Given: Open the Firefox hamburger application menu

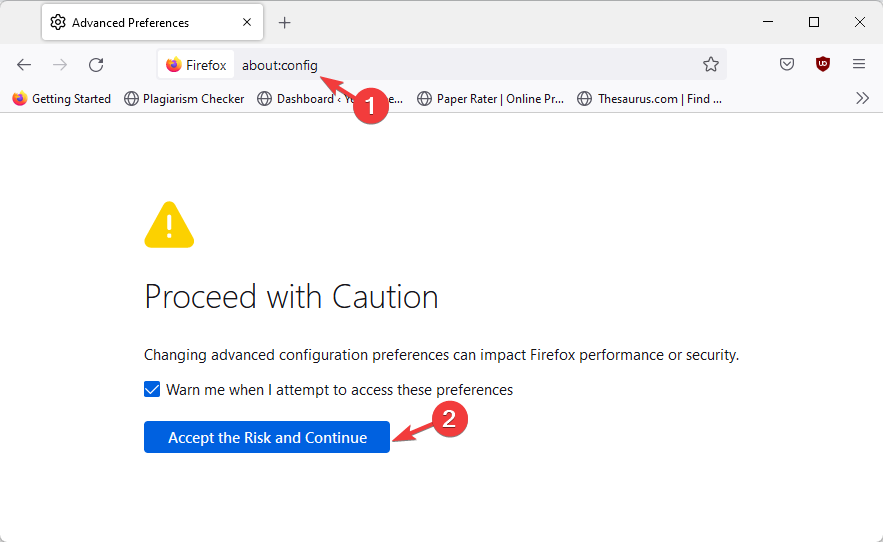Looking at the screenshot, I should (x=859, y=65).
